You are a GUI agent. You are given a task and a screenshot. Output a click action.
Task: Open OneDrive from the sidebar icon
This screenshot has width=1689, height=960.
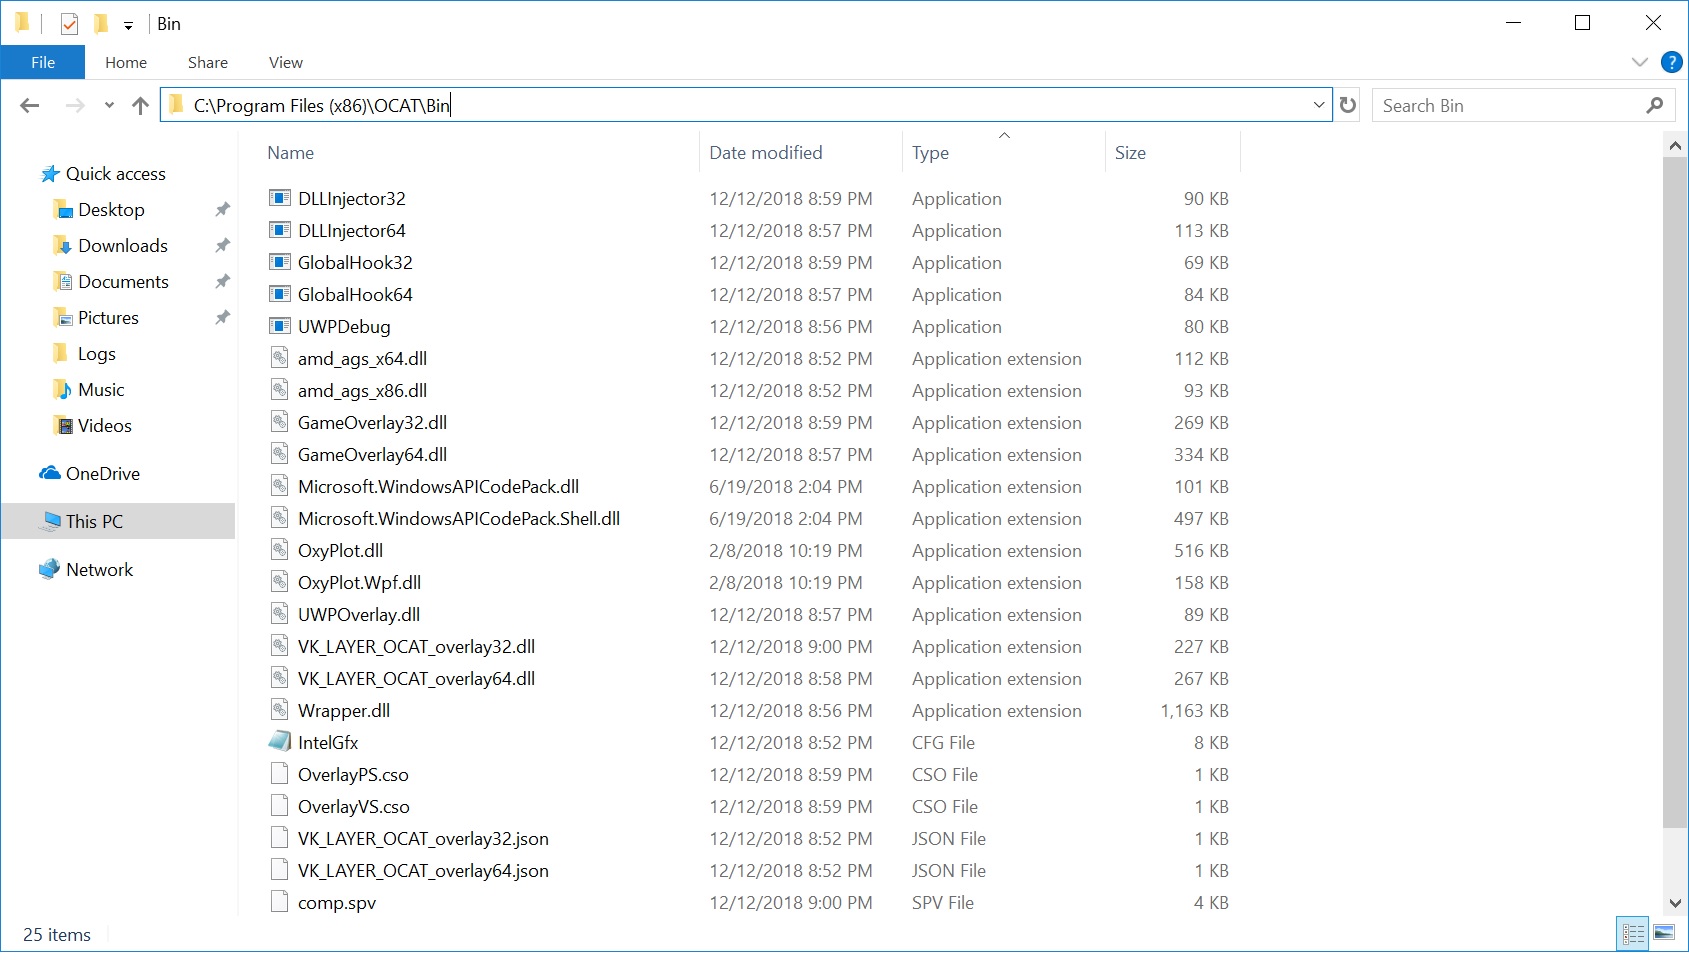[x=49, y=473]
